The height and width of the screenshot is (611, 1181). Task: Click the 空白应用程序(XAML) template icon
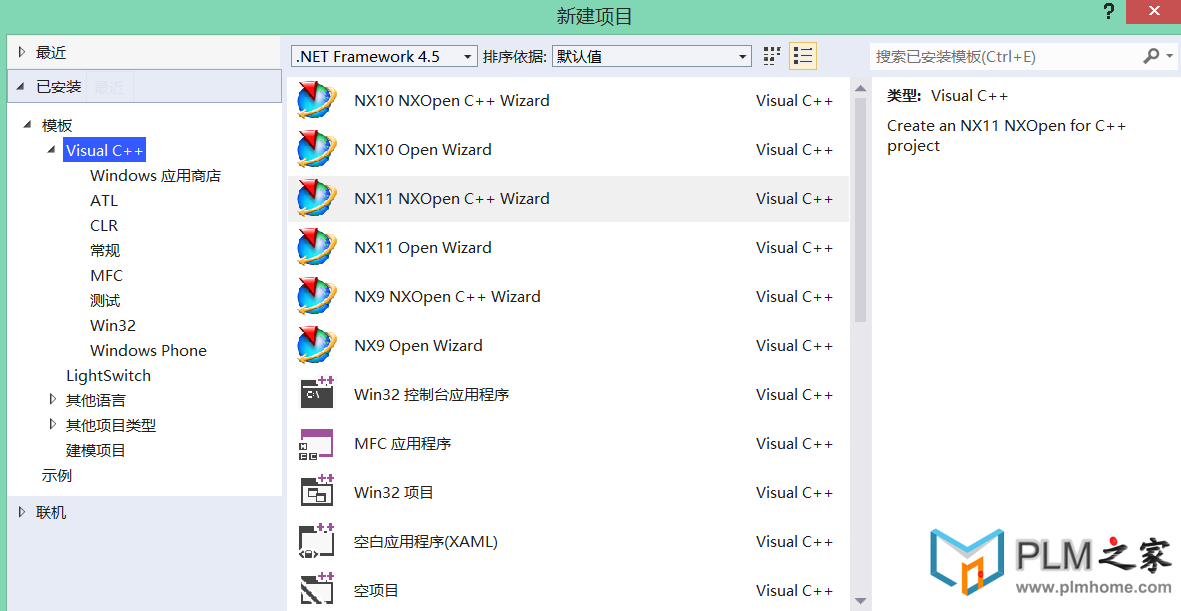316,541
